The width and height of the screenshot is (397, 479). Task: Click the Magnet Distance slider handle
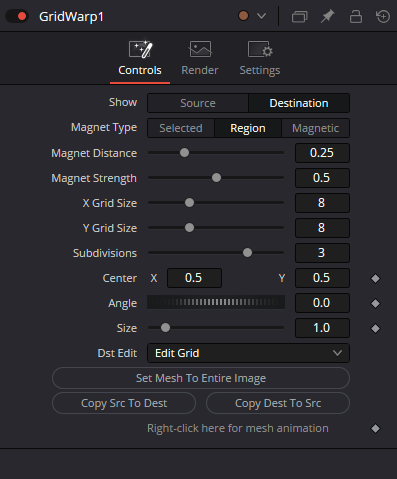point(184,153)
